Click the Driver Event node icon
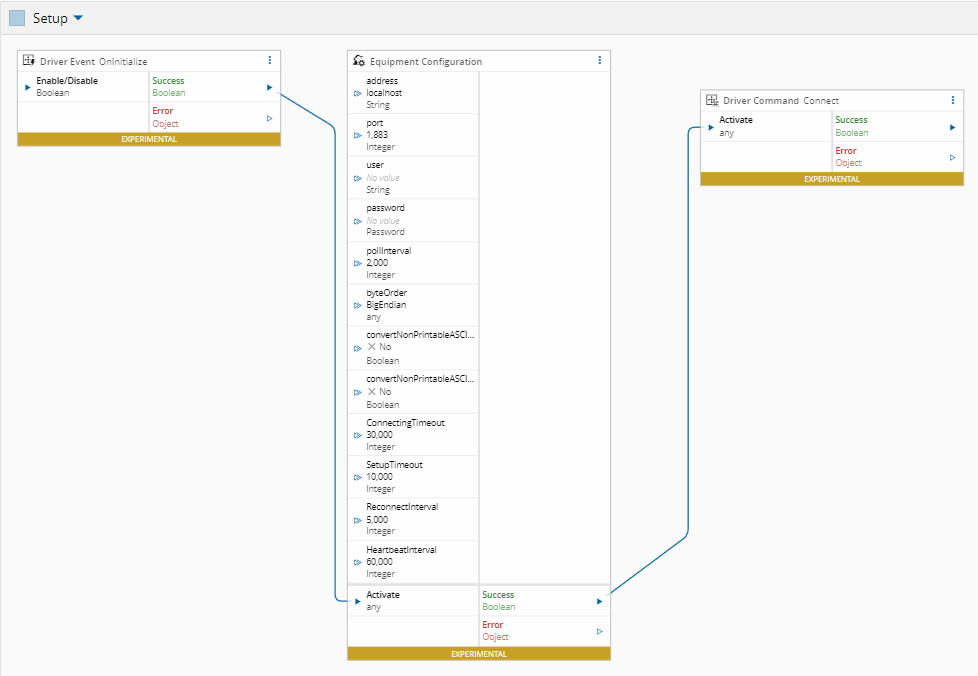978x676 pixels. [x=28, y=60]
